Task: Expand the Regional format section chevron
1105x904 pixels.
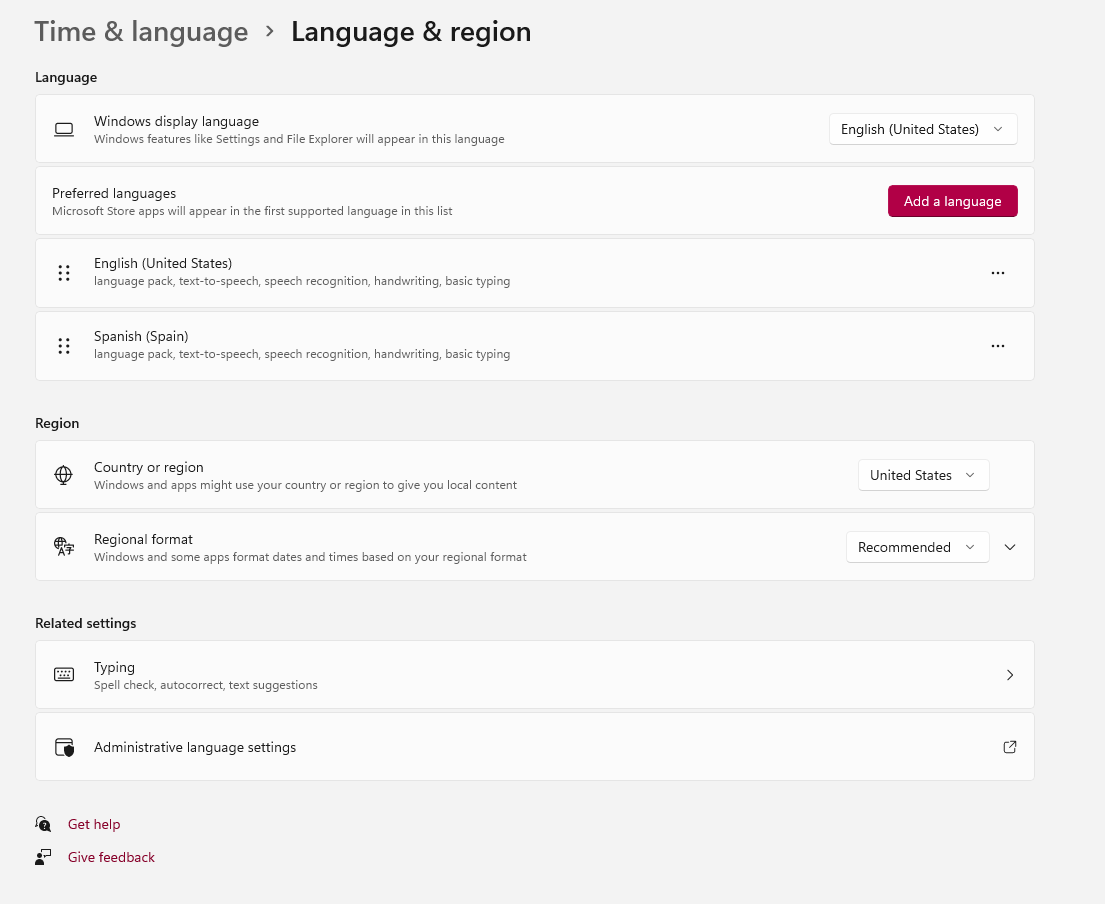Action: [1009, 547]
